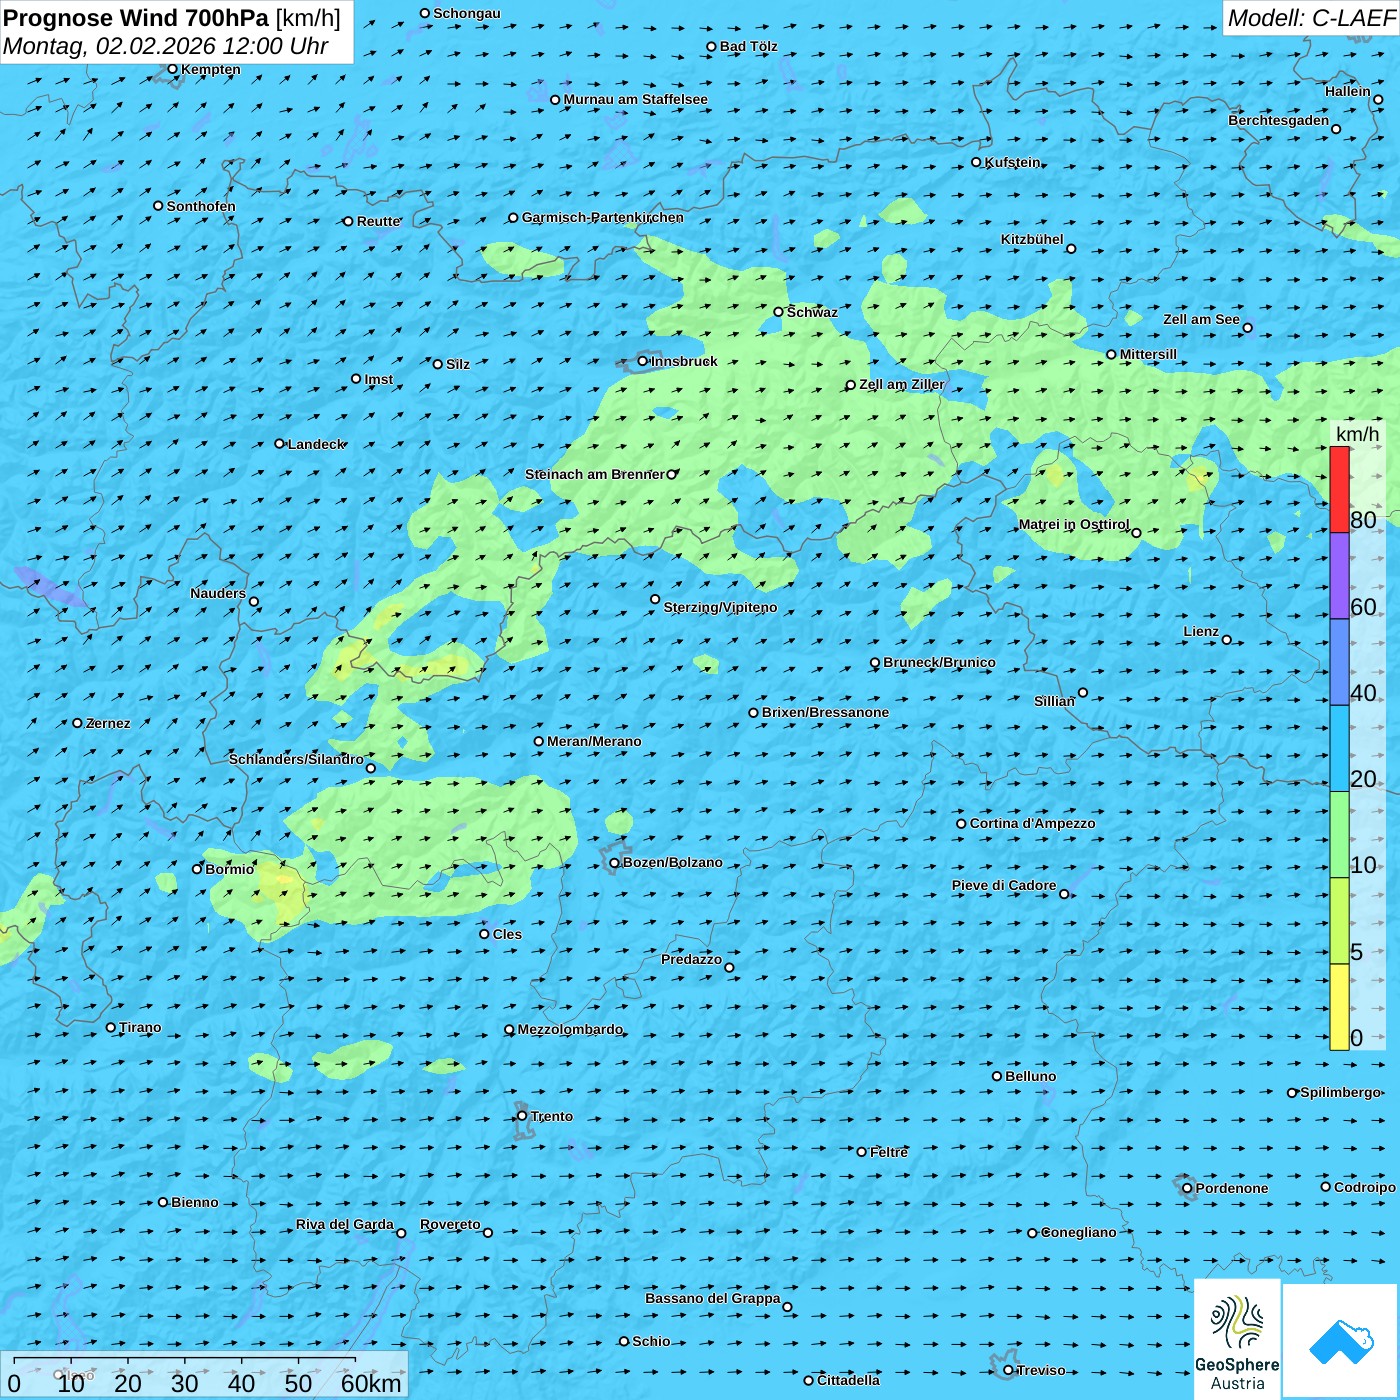Click the Bruneck/Brunico label

tap(939, 662)
